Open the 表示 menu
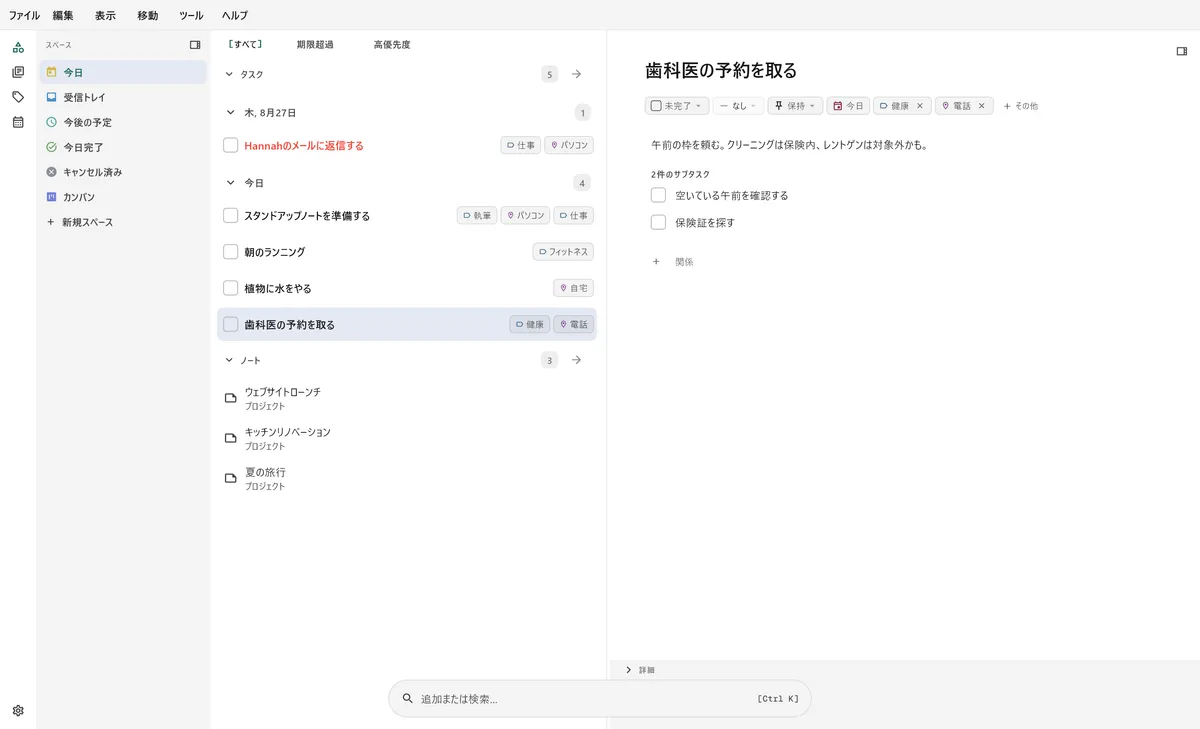 [x=105, y=15]
